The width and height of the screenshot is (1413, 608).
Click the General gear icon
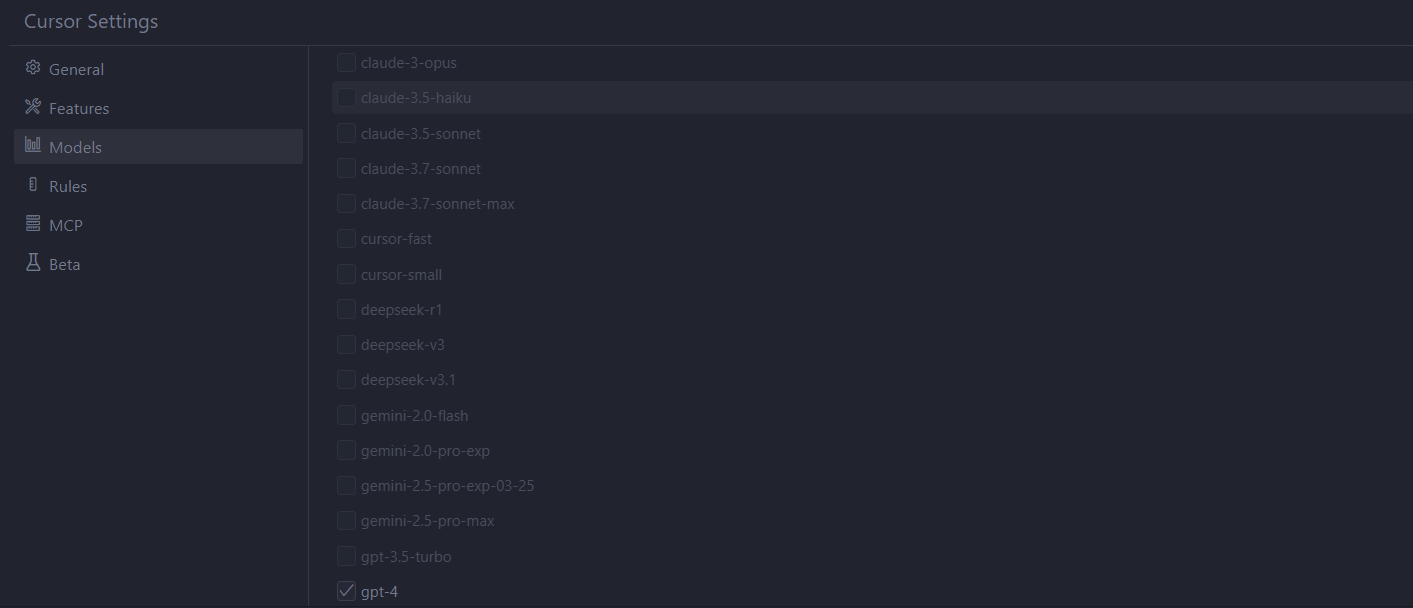tap(33, 68)
